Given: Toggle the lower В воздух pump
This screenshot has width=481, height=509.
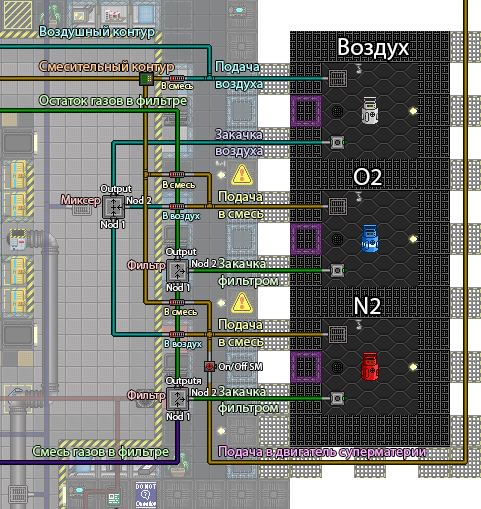Looking at the screenshot, I should click(177, 334).
